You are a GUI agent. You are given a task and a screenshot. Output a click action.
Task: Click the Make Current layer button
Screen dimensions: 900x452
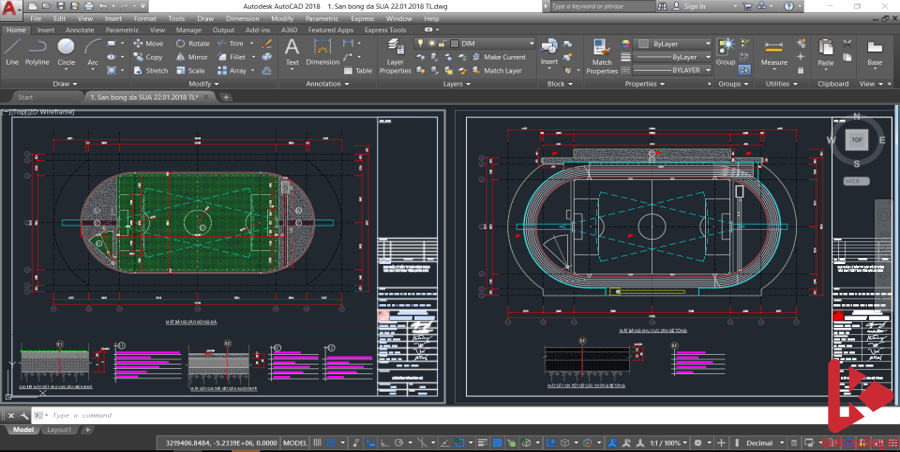tap(498, 57)
